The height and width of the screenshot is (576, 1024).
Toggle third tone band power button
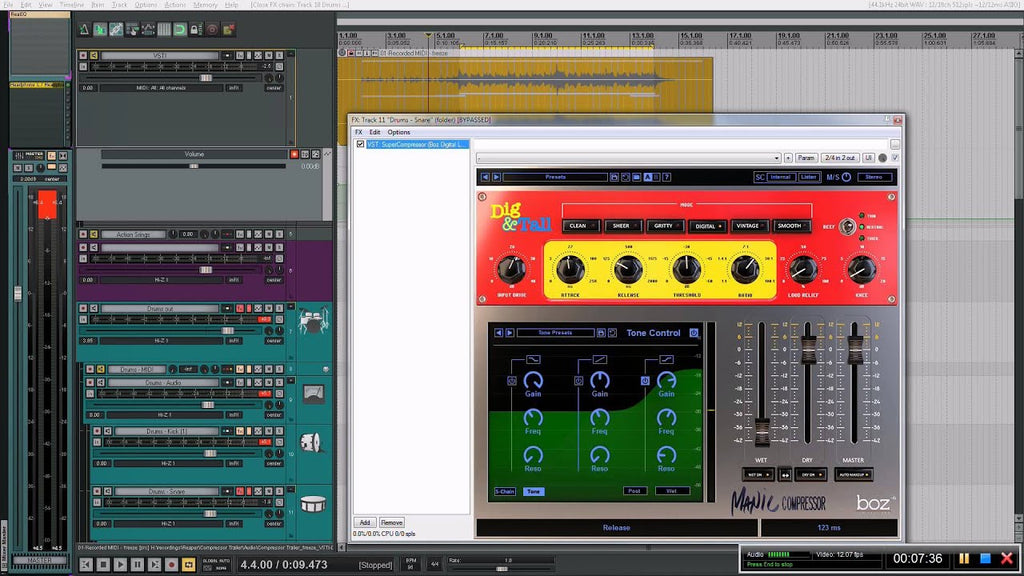[x=645, y=381]
